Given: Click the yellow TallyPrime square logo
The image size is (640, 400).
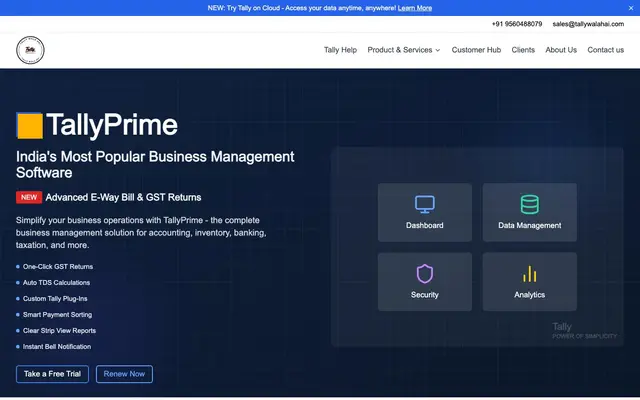Looking at the screenshot, I should (29, 125).
